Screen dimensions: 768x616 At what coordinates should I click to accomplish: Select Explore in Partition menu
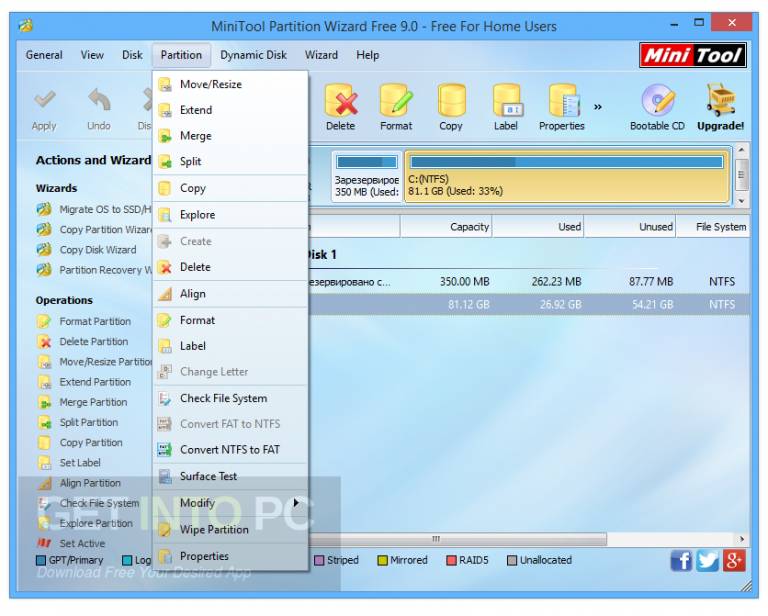[x=230, y=214]
